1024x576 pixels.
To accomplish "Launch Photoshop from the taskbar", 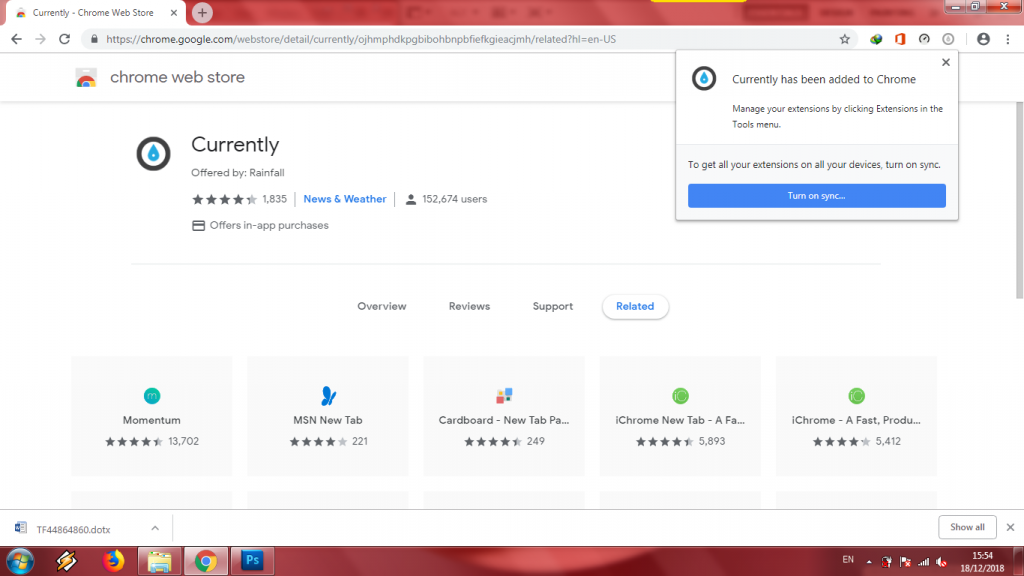I will tap(252, 561).
